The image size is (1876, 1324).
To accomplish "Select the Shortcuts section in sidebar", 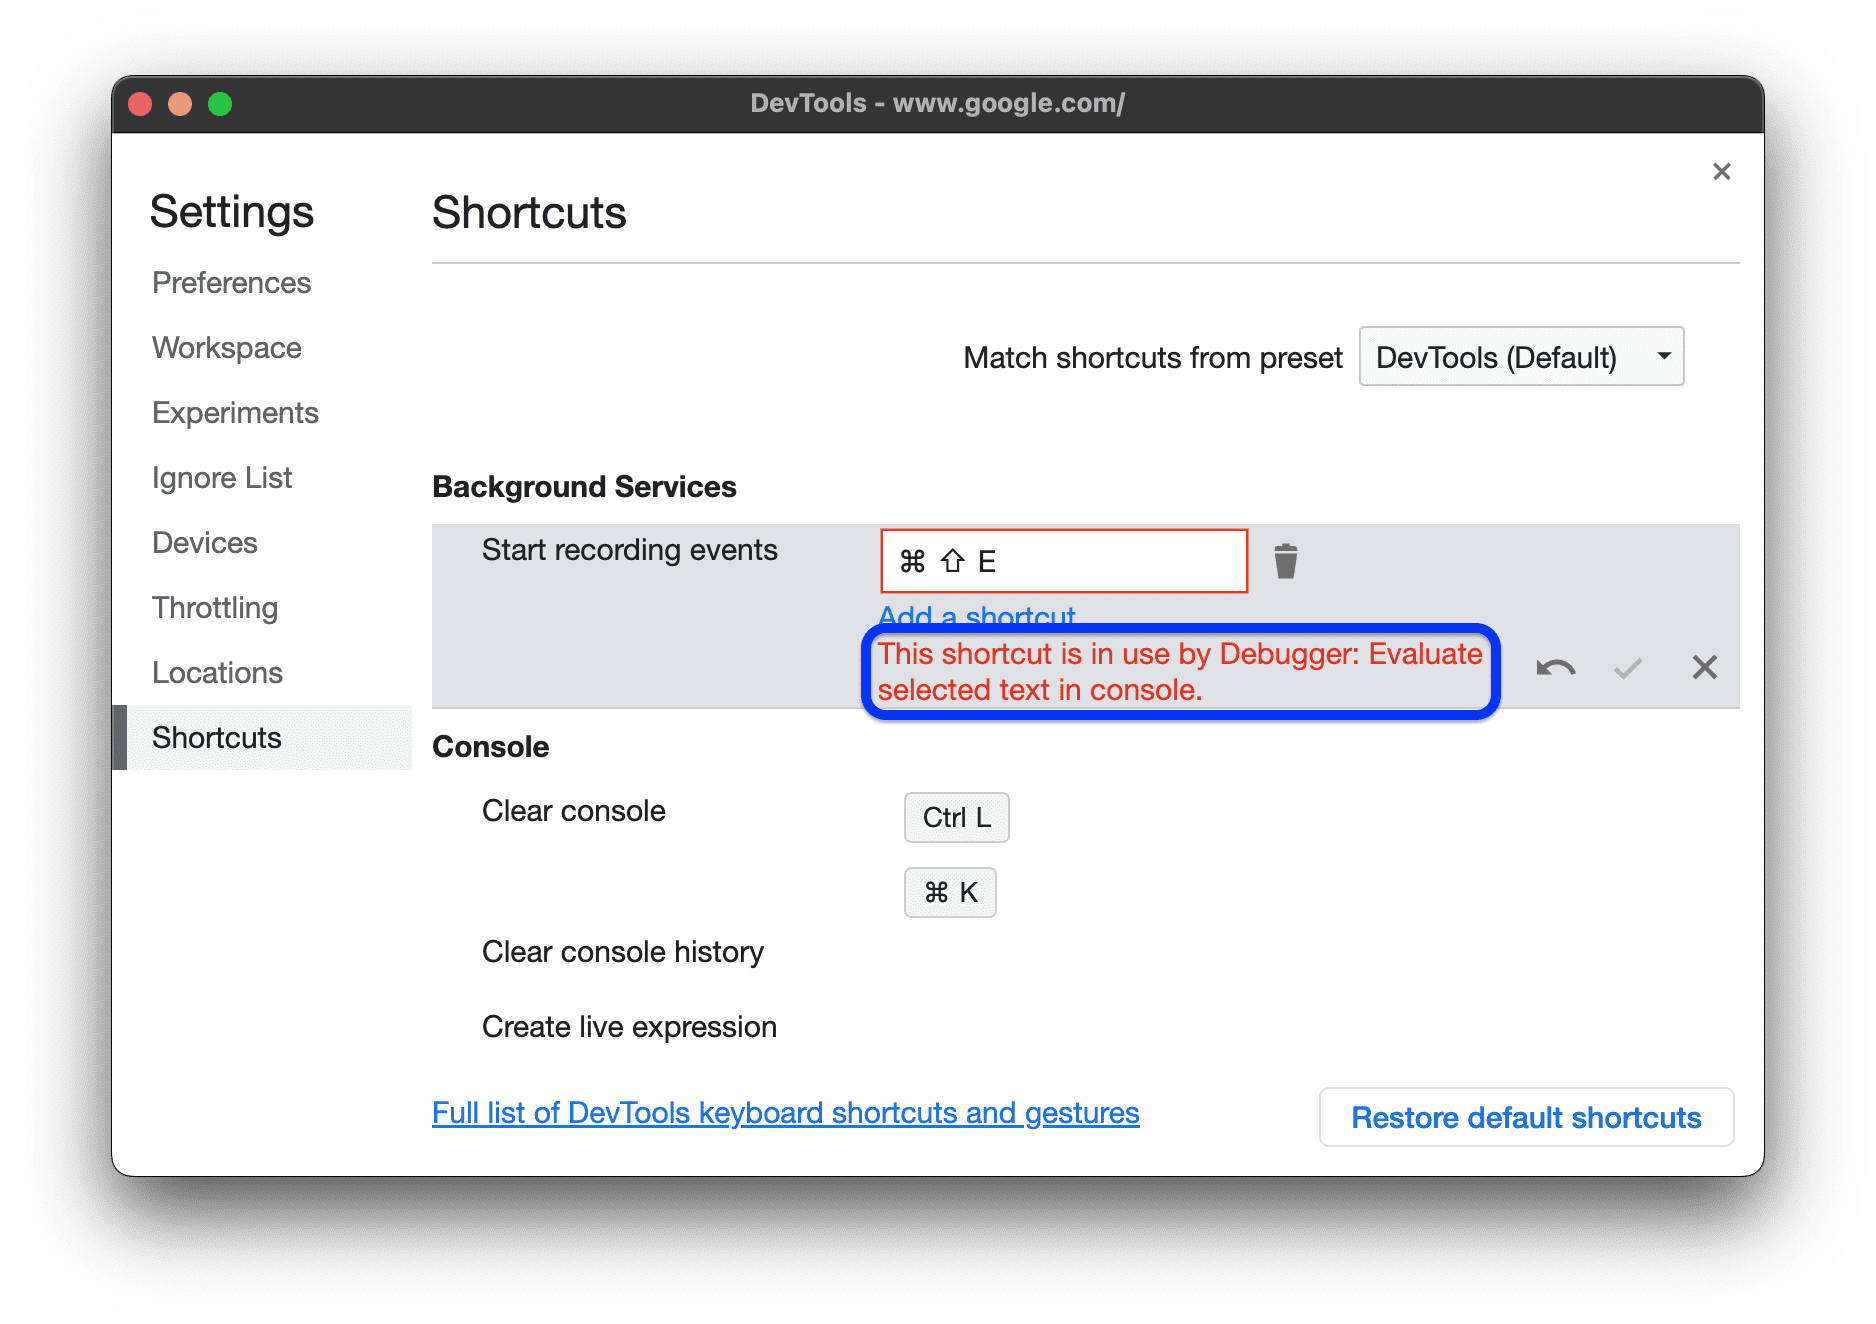I will (x=216, y=737).
